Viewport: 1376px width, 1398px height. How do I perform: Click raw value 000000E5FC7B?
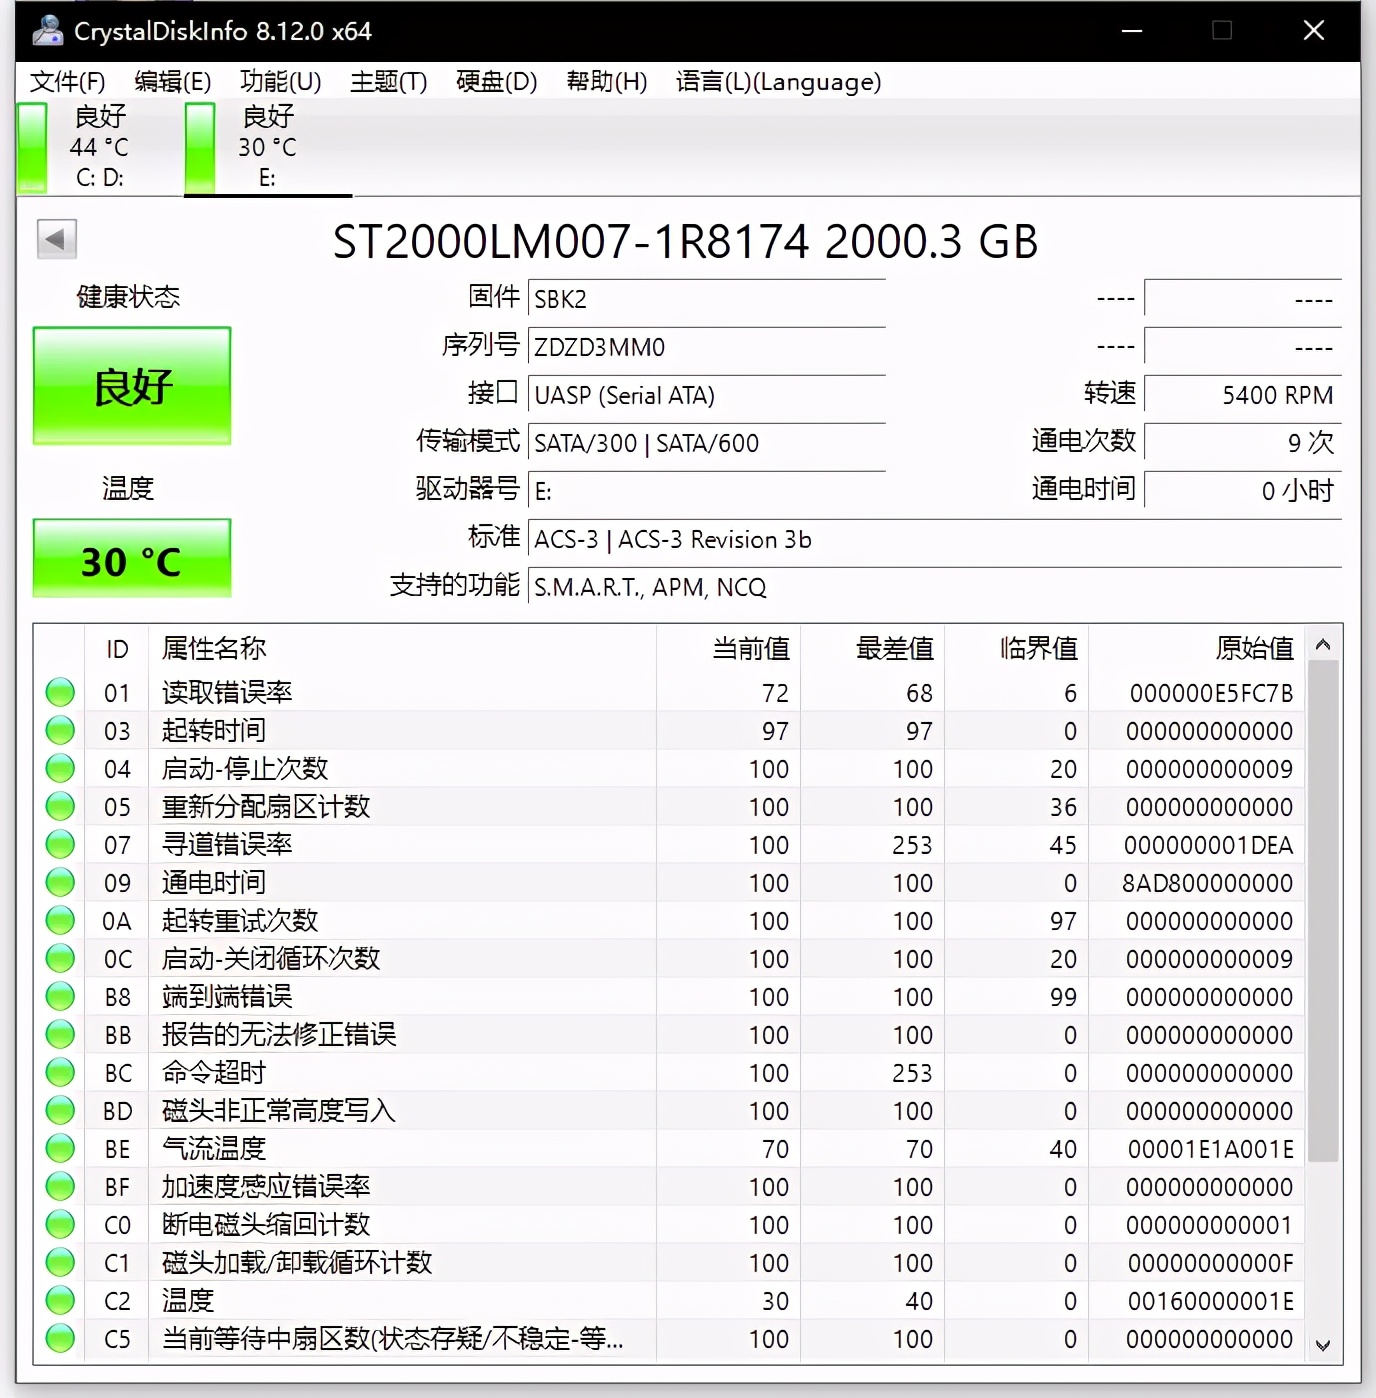(1211, 693)
